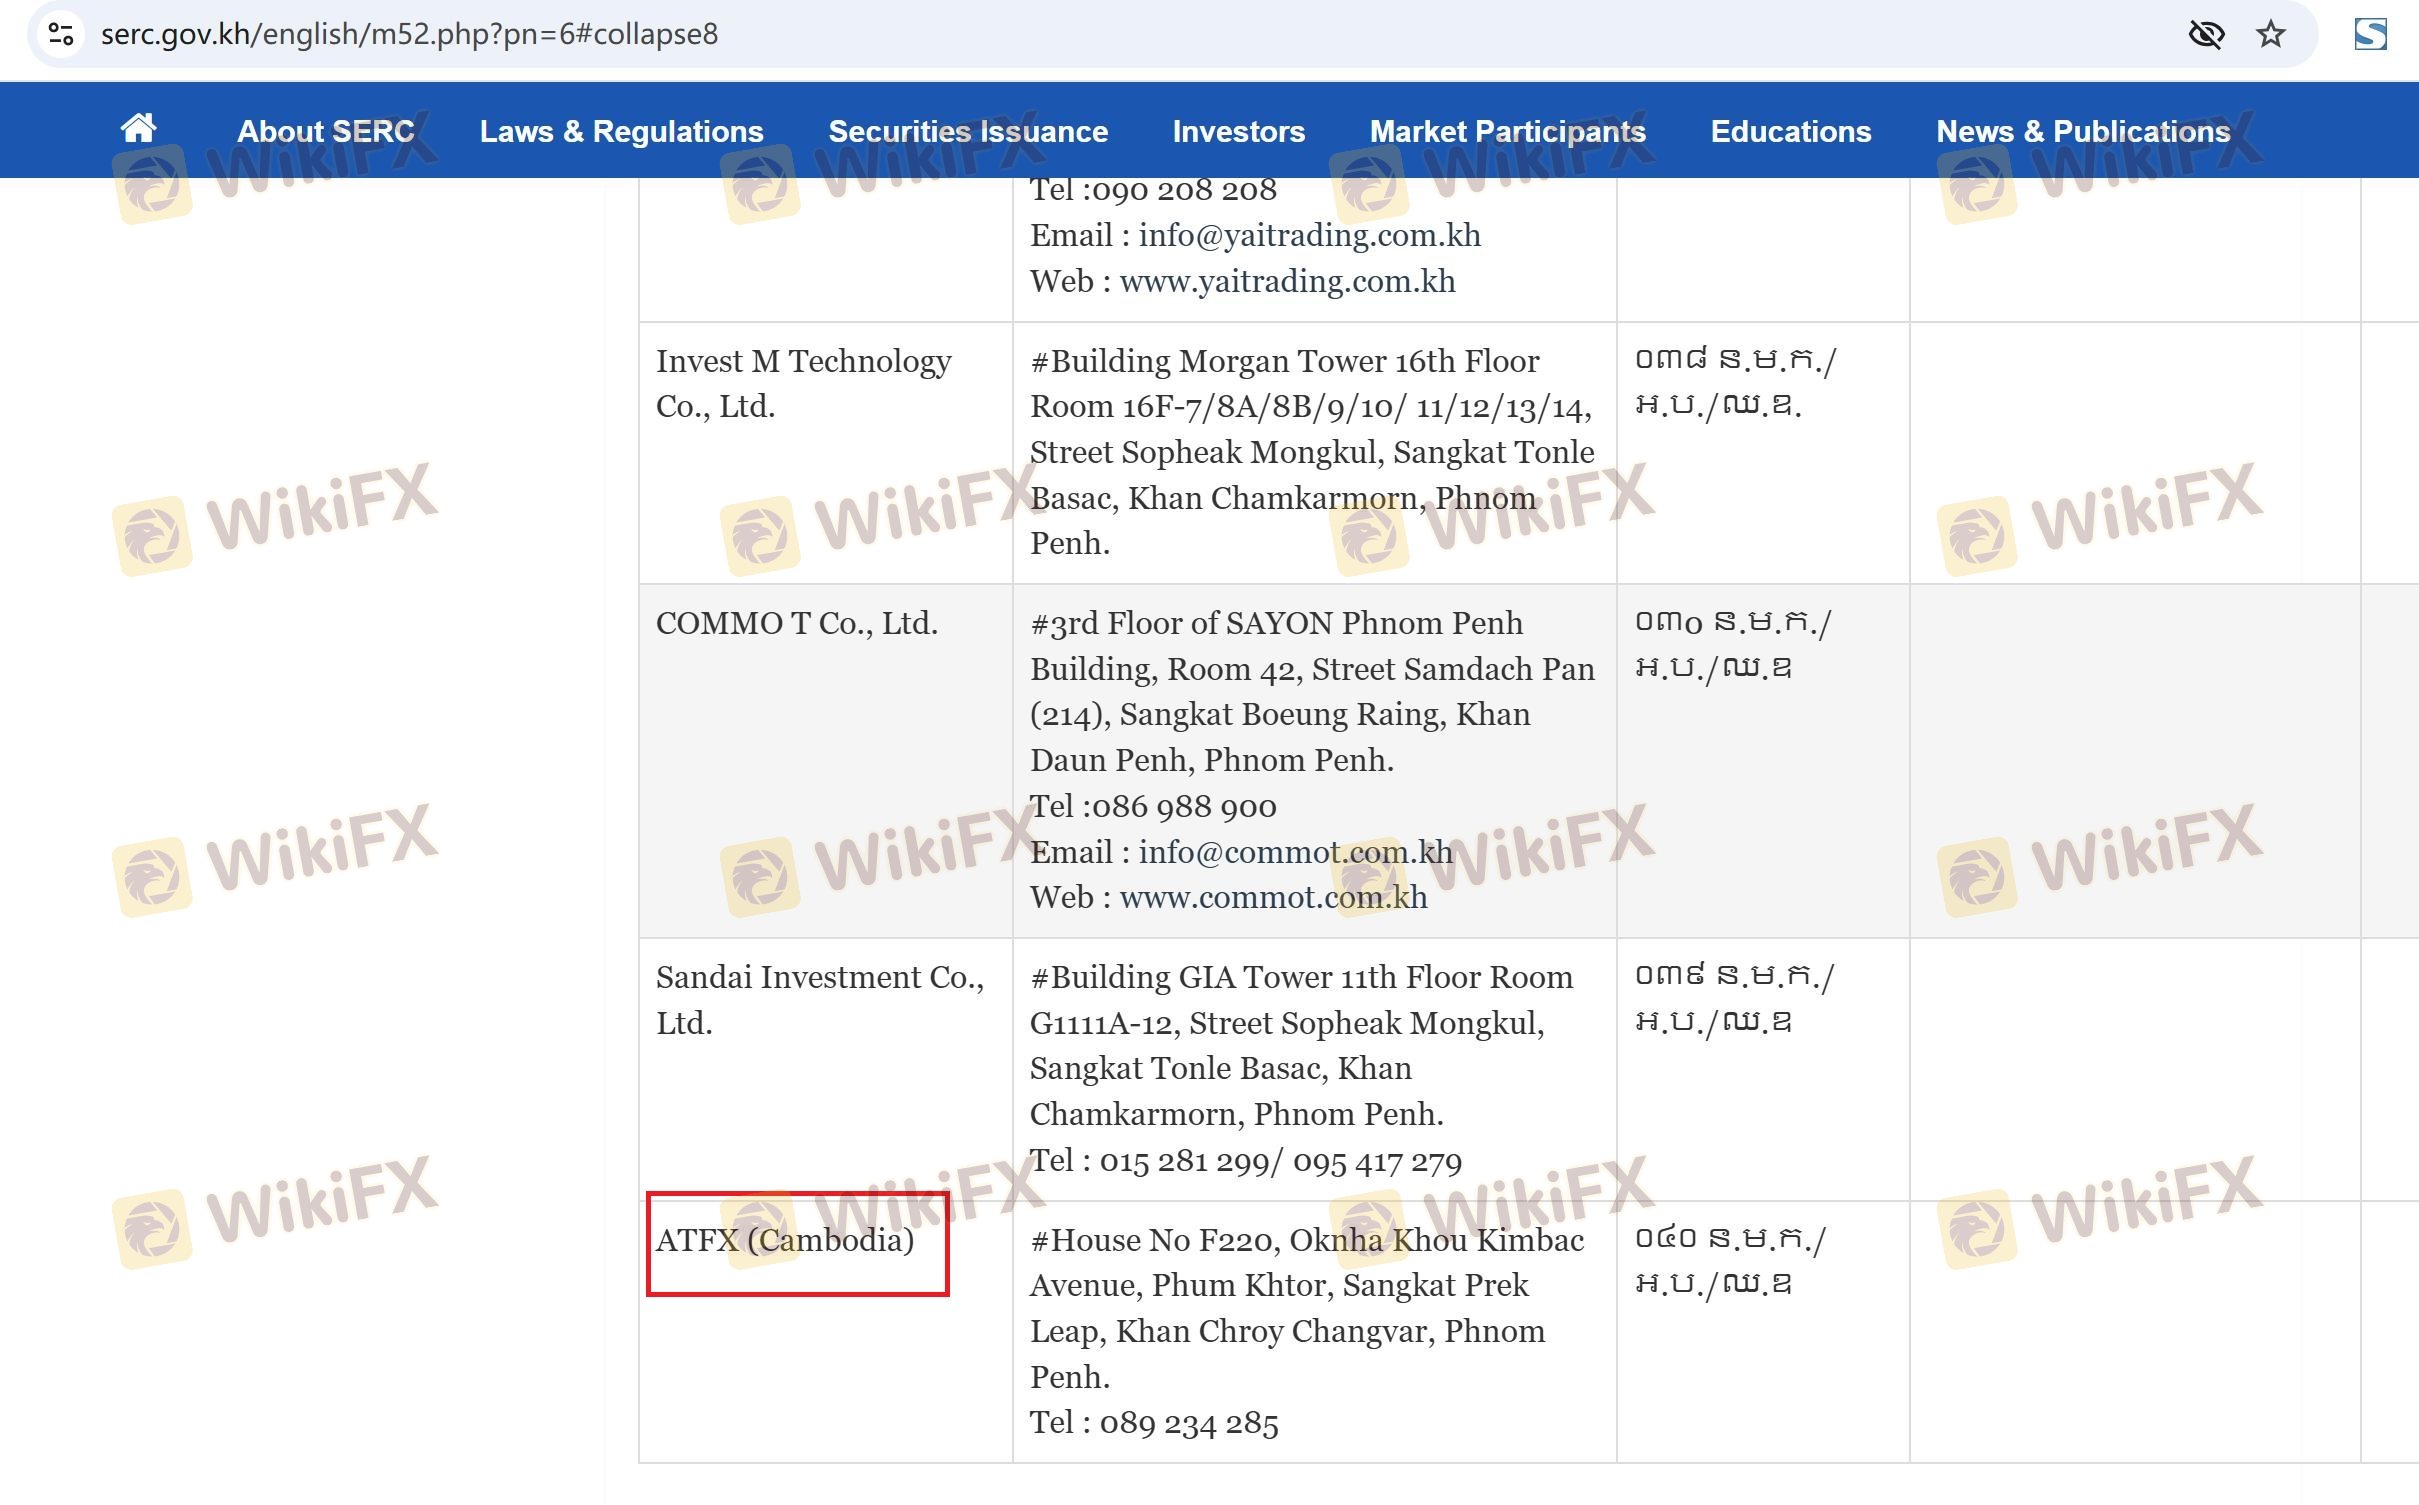Screen dimensions: 2419x1505
Task: Open www.yaitrading.com.kh website link
Action: [1287, 281]
